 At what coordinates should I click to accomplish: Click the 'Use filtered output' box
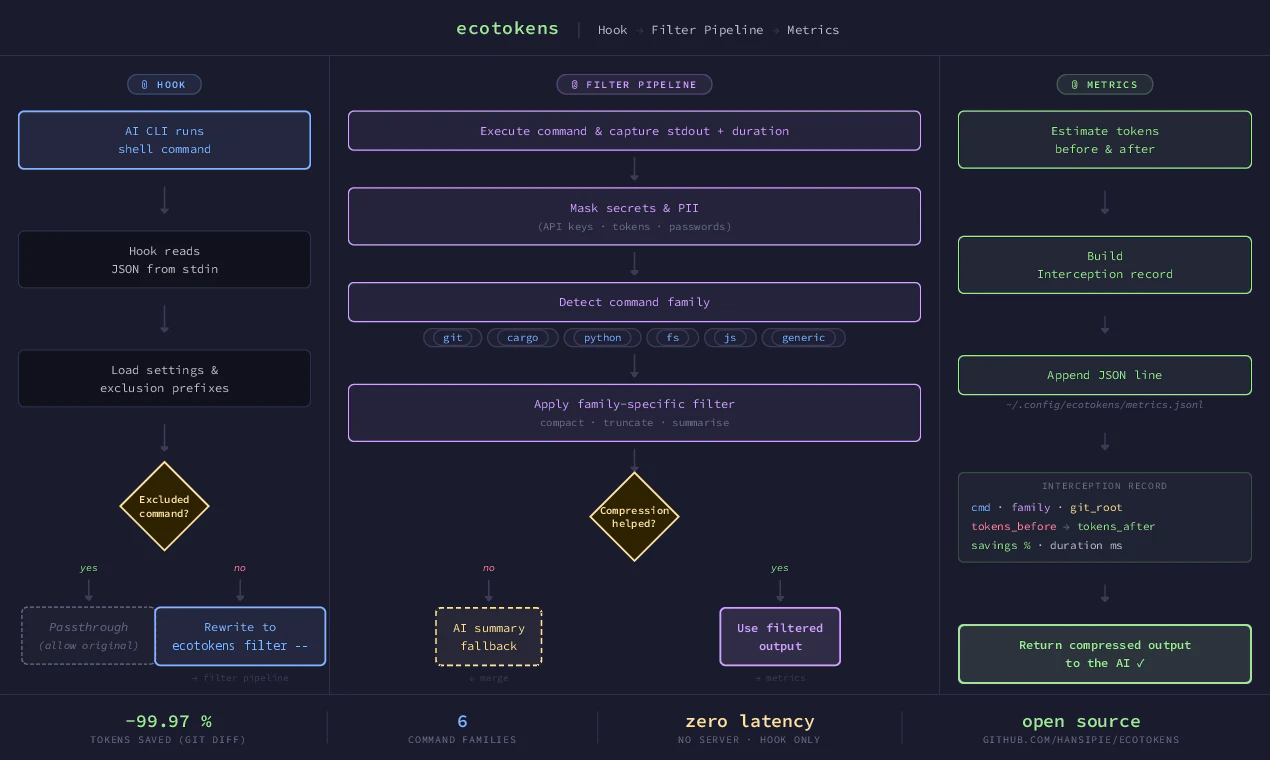(x=780, y=637)
